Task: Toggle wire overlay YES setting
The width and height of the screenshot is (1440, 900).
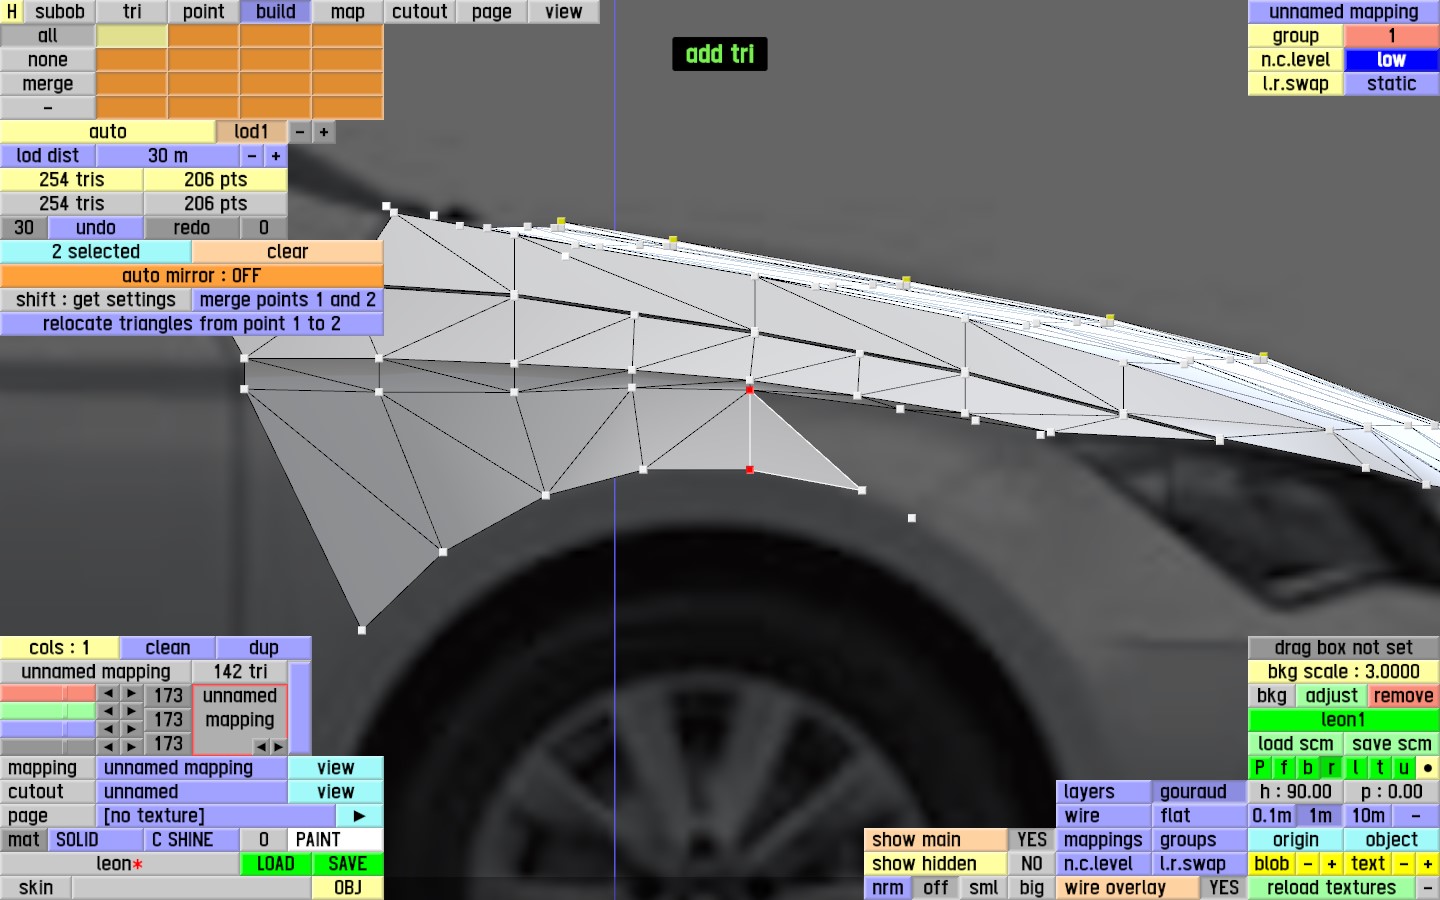Action: (1224, 888)
